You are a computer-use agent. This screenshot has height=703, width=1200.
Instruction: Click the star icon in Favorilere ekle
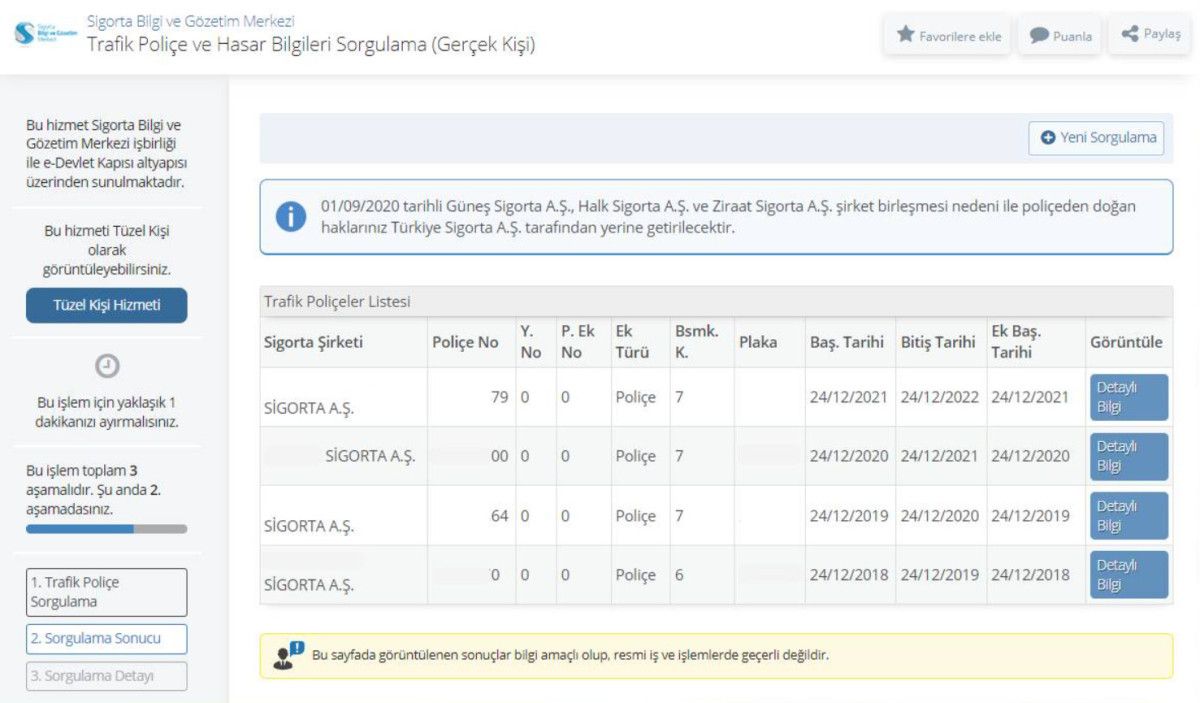(x=906, y=35)
